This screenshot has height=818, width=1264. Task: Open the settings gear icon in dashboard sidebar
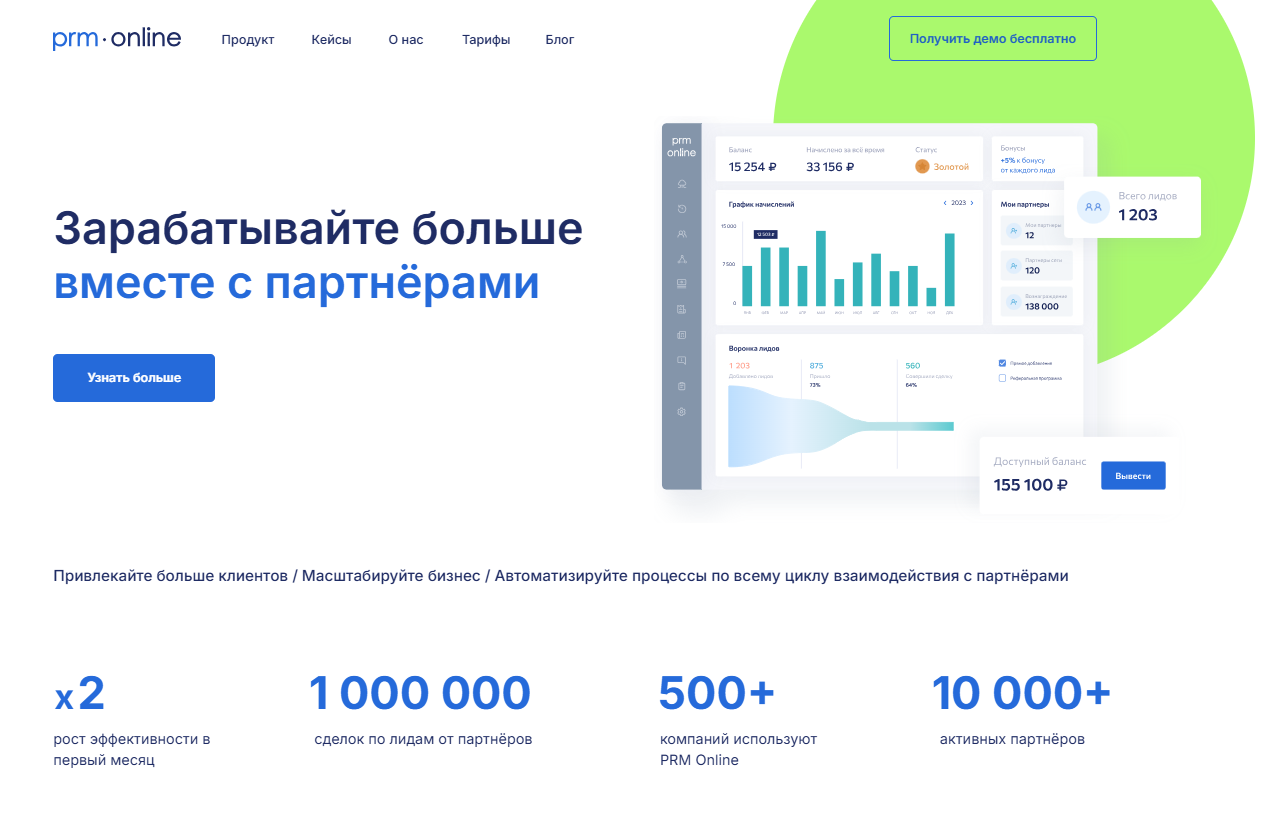[x=682, y=411]
